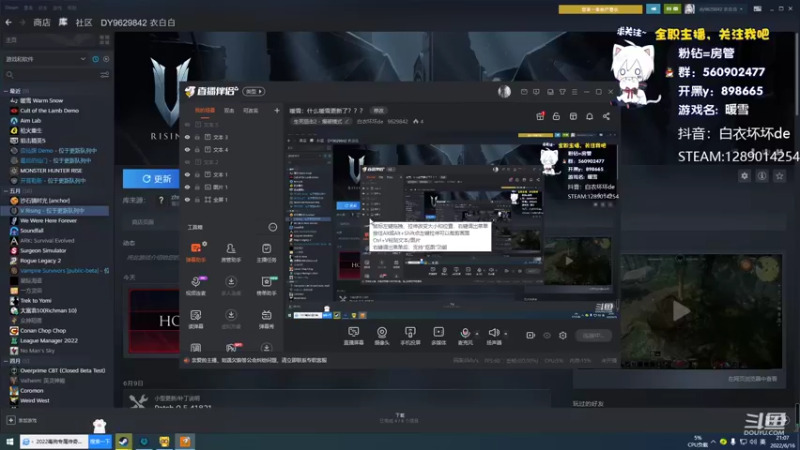Open the 视频连麦 tool icon
This screenshot has height=450, width=800.
pos(196,285)
